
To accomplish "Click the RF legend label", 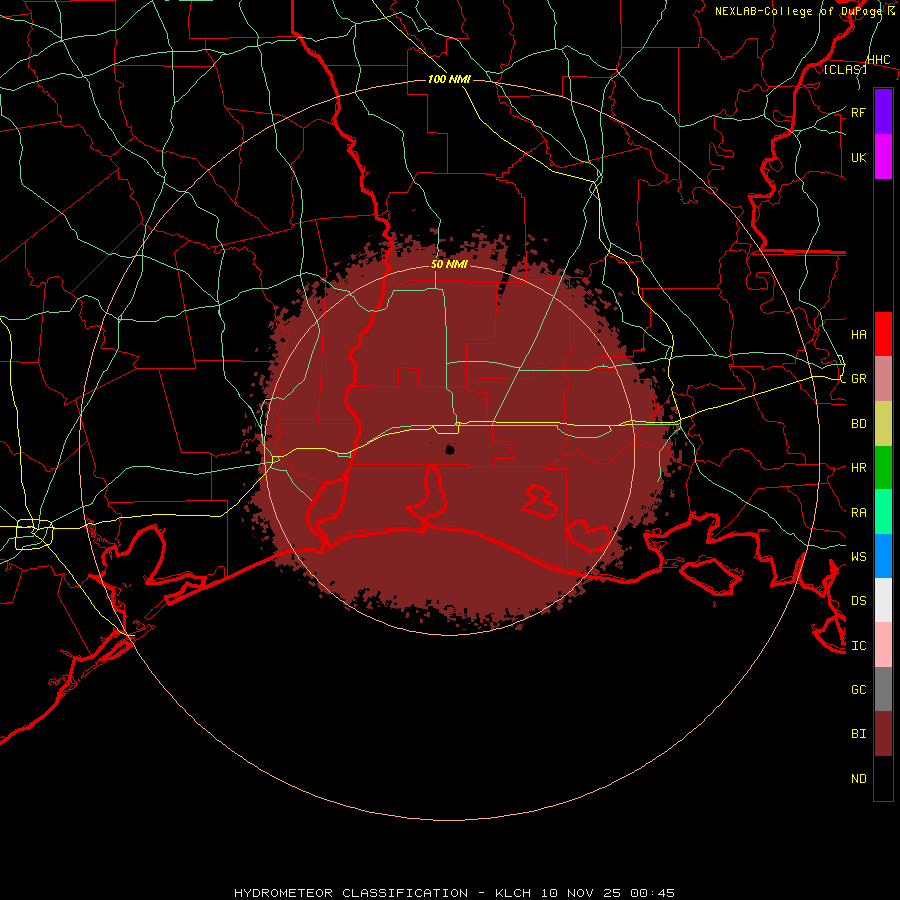I will [859, 112].
